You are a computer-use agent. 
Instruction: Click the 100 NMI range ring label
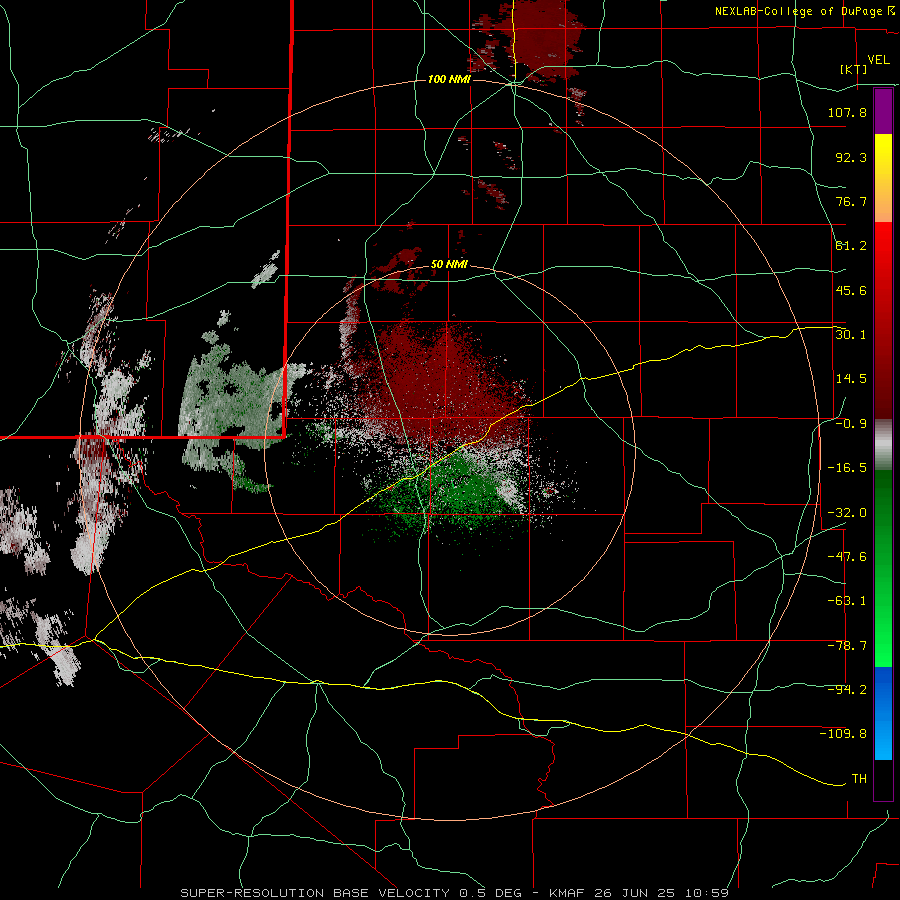[x=449, y=79]
